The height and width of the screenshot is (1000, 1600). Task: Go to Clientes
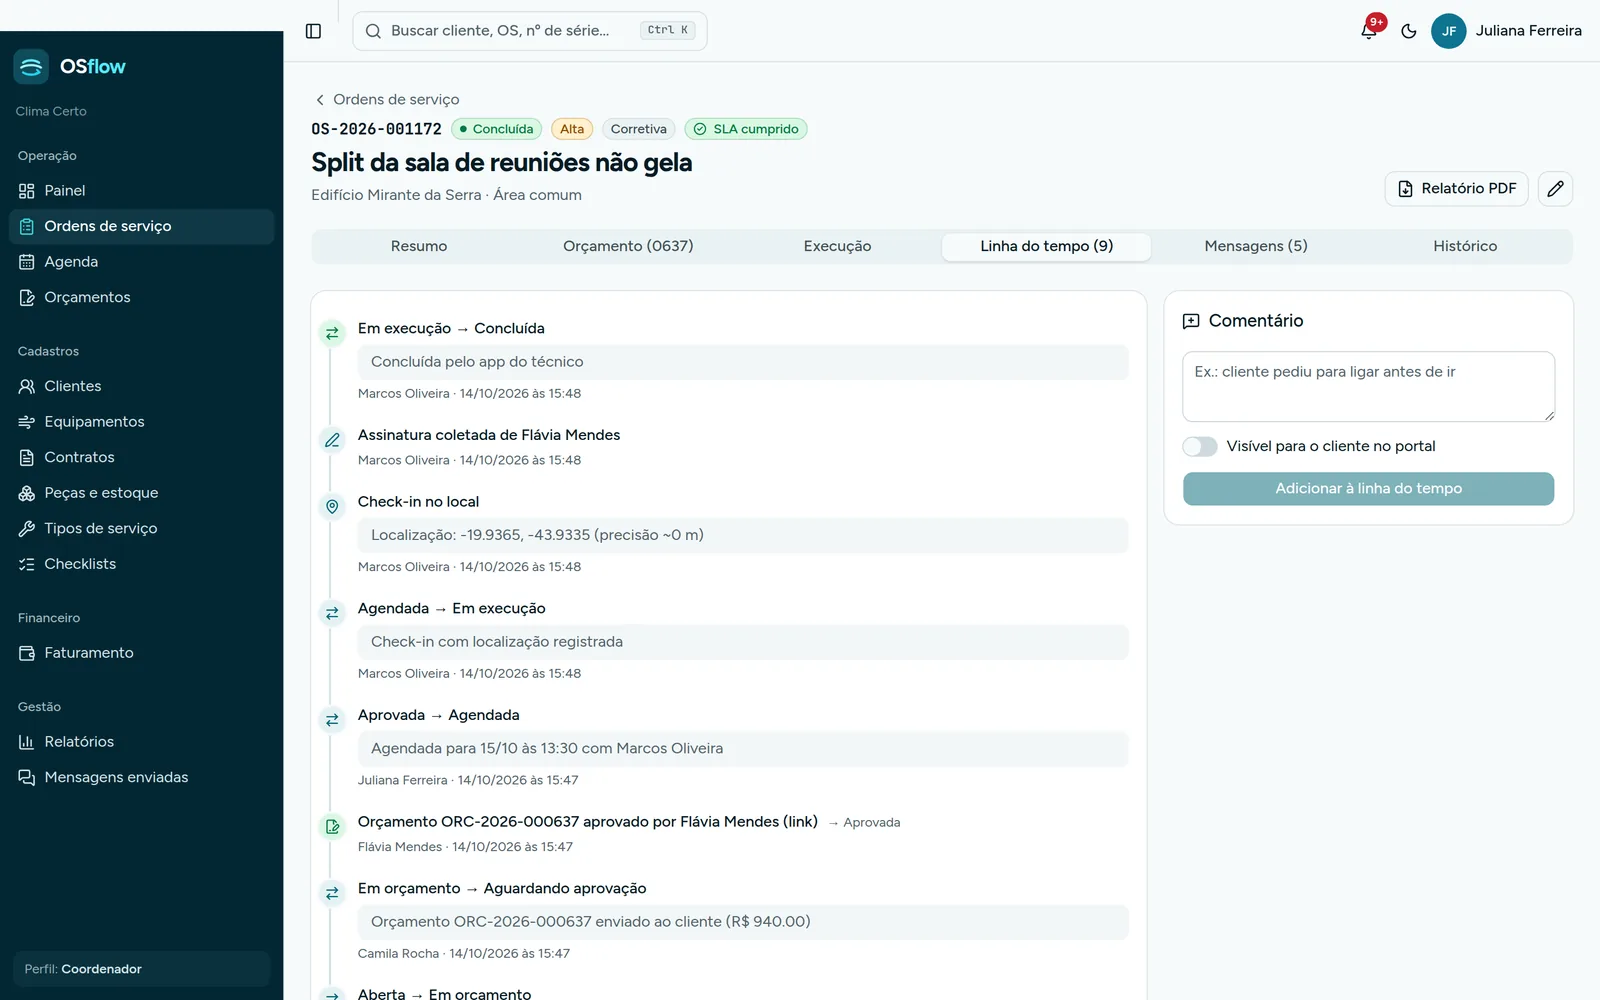click(x=141, y=386)
